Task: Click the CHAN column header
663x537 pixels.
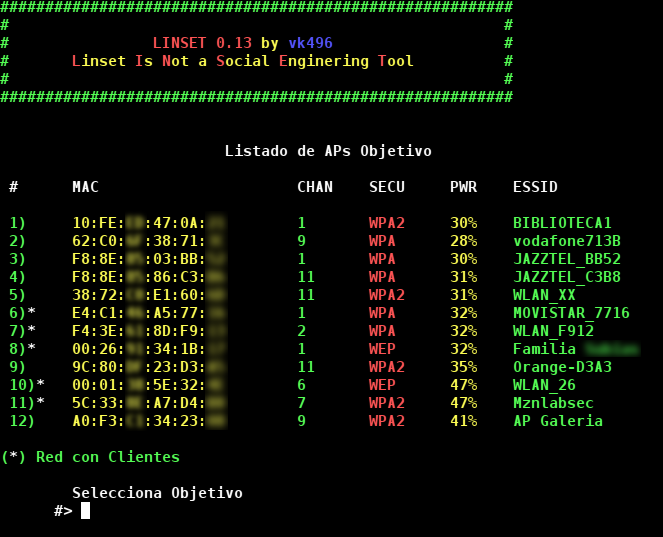Action: [x=315, y=187]
